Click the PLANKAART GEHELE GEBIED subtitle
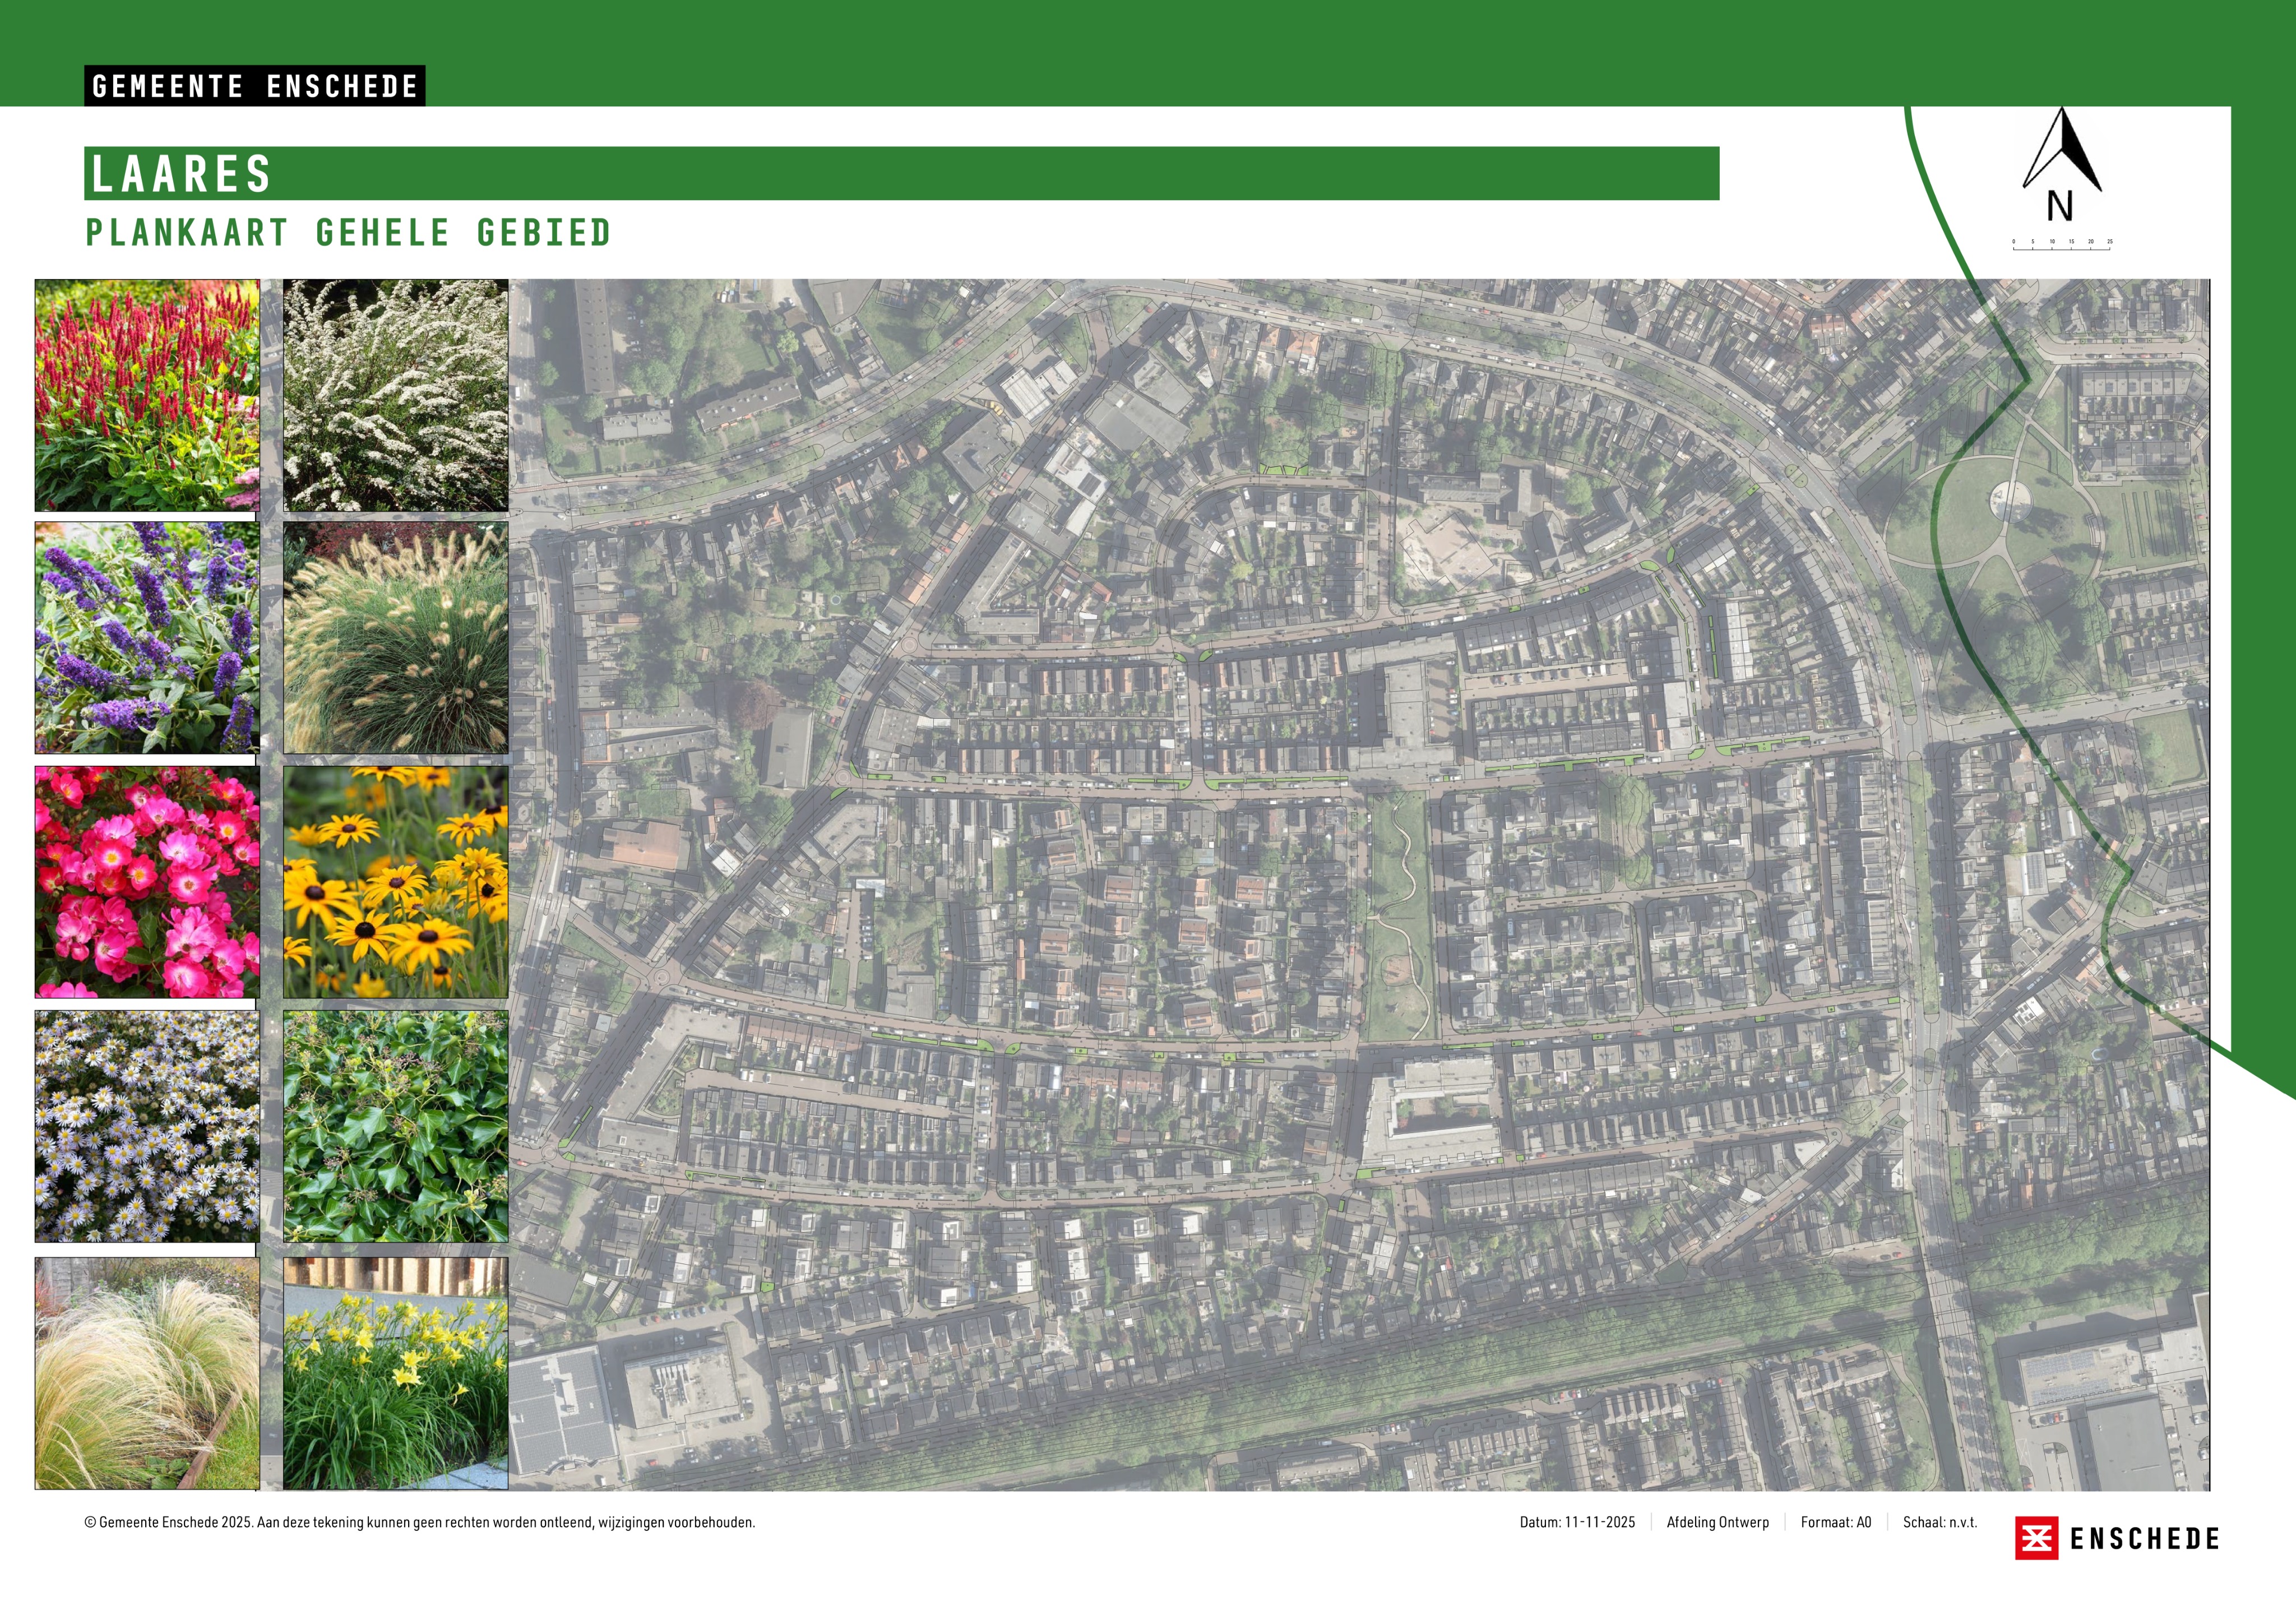The width and height of the screenshot is (2296, 1624). coord(348,233)
